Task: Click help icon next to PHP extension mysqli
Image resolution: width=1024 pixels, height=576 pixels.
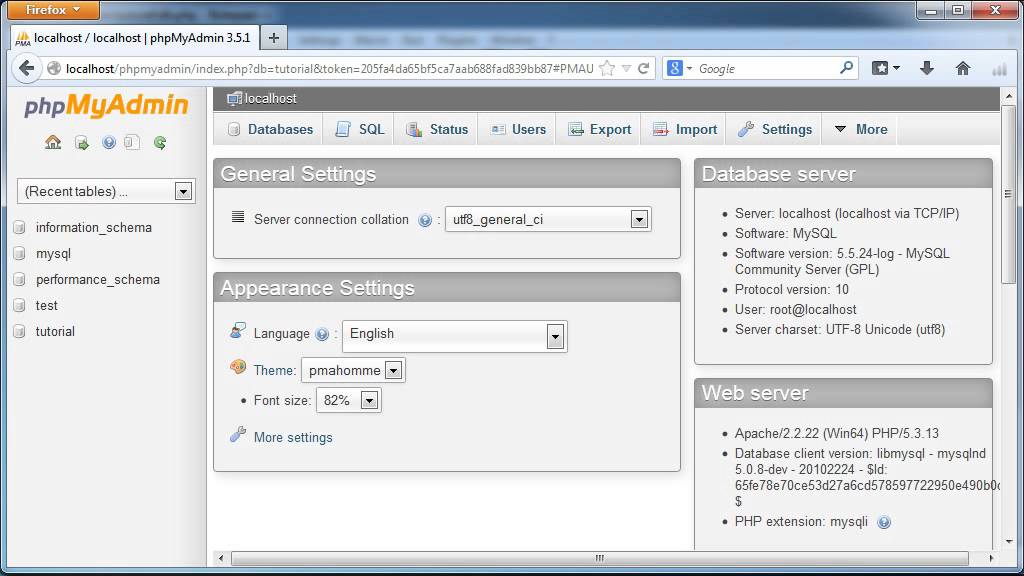Action: pos(884,522)
